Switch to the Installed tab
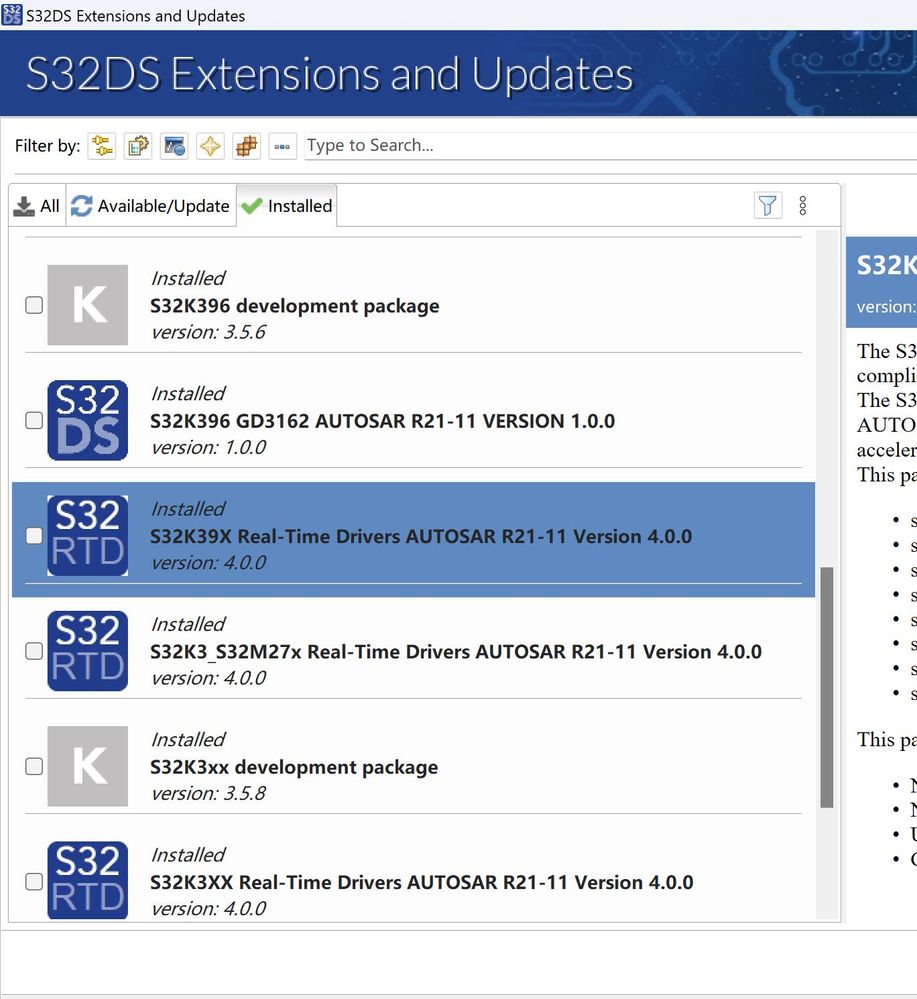The image size is (917, 999). 287,205
